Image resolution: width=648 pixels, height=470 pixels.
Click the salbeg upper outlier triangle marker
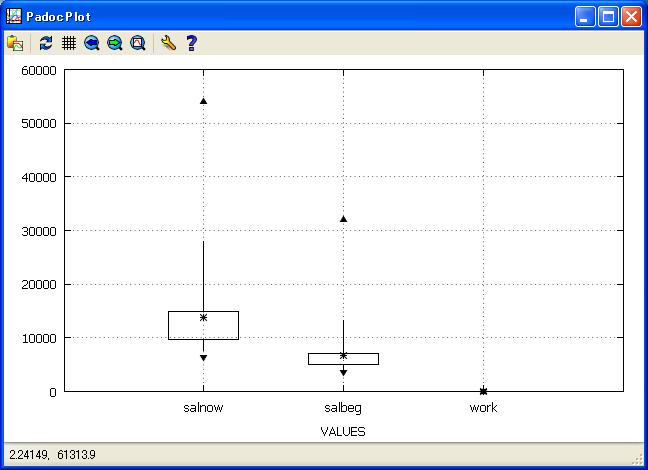tap(343, 219)
